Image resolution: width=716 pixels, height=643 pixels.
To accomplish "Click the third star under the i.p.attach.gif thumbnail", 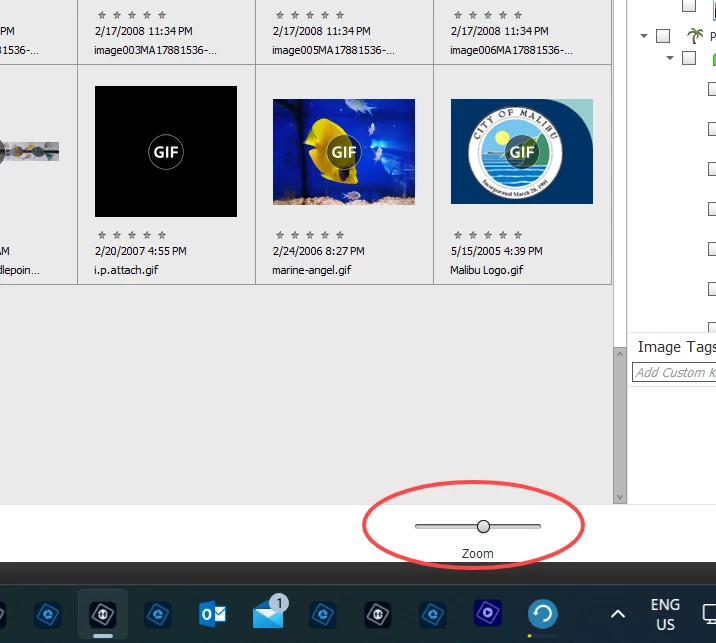I will click(x=132, y=235).
